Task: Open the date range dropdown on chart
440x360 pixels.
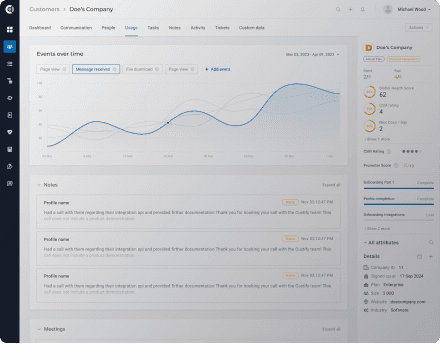Action: click(x=312, y=54)
